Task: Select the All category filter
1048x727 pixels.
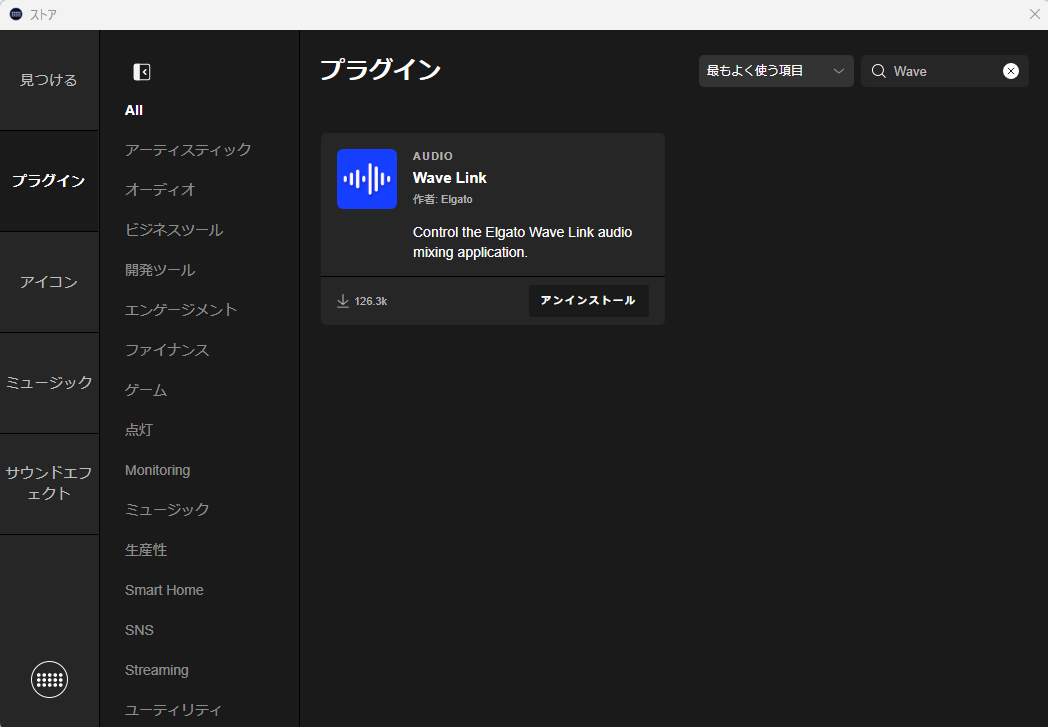Action: (134, 110)
